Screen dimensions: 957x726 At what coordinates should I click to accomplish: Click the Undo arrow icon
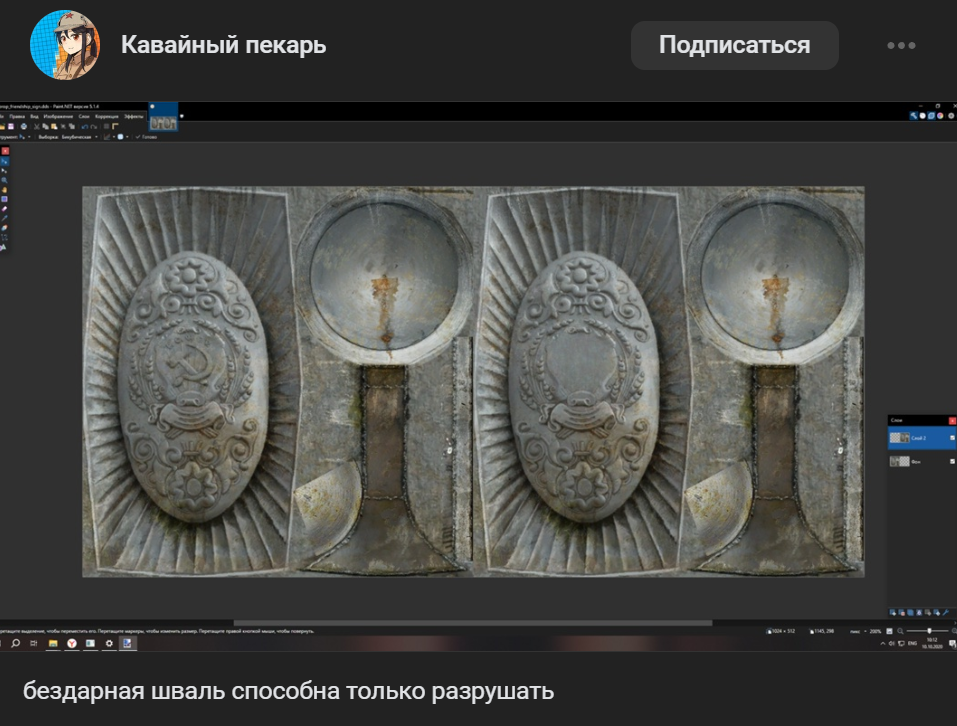click(84, 126)
